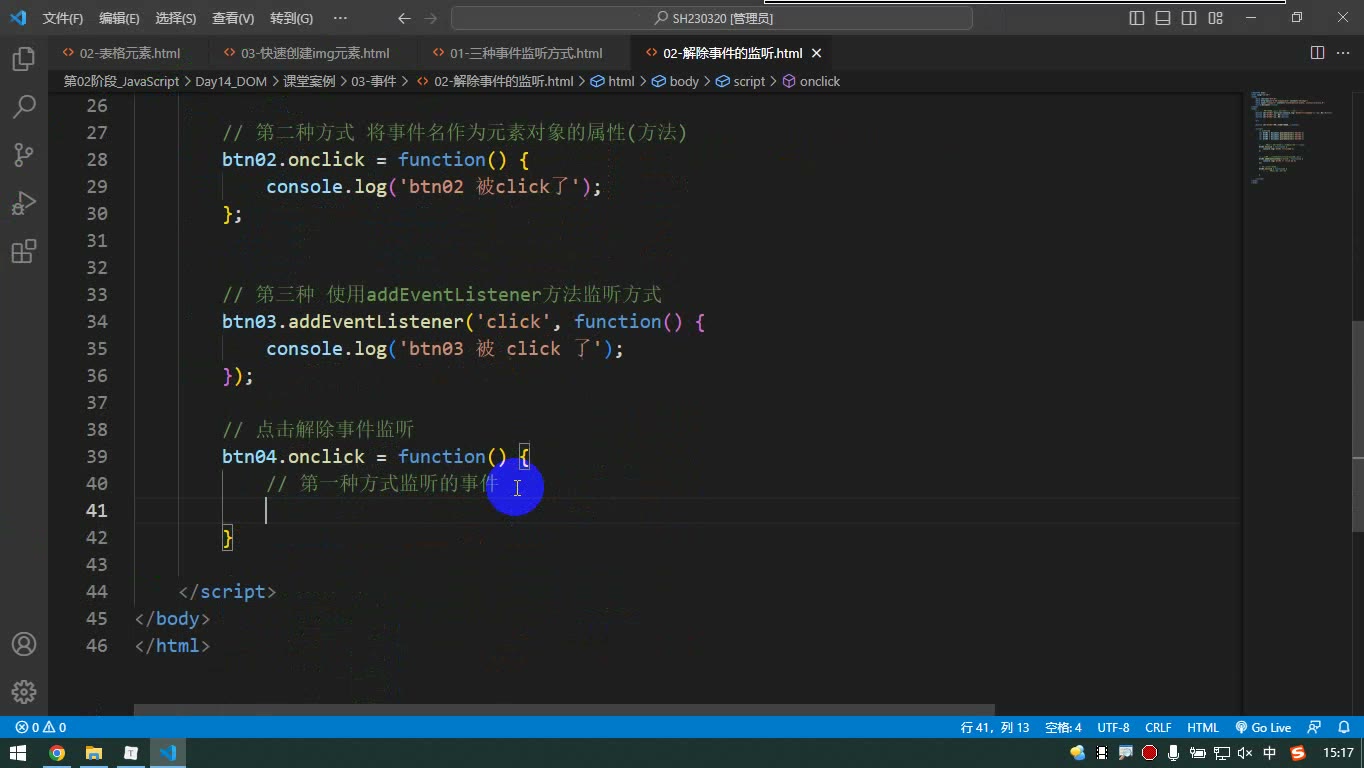The width and height of the screenshot is (1364, 768).
Task: Open the Search view in activity bar
Action: [23, 107]
